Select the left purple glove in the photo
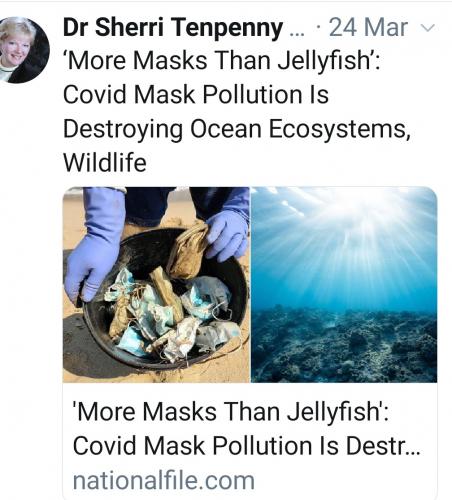This screenshot has width=452, height=500. [94, 247]
